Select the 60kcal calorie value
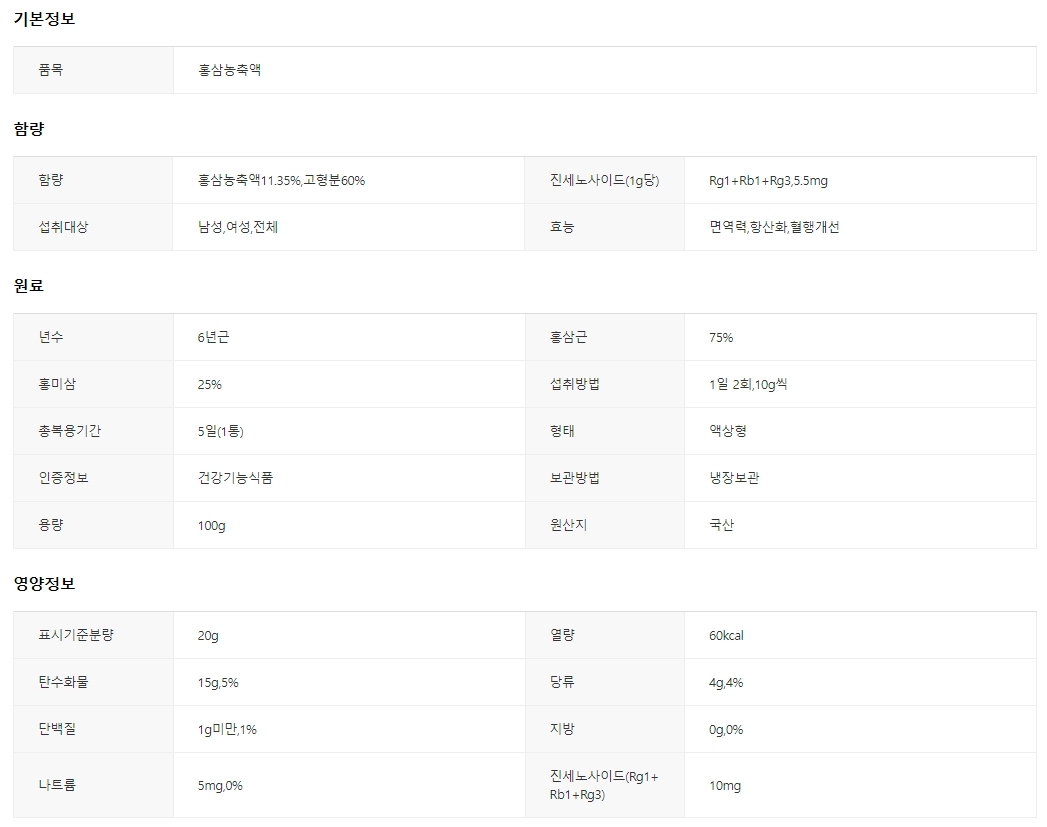Image resolution: width=1047 pixels, height=827 pixels. [726, 635]
